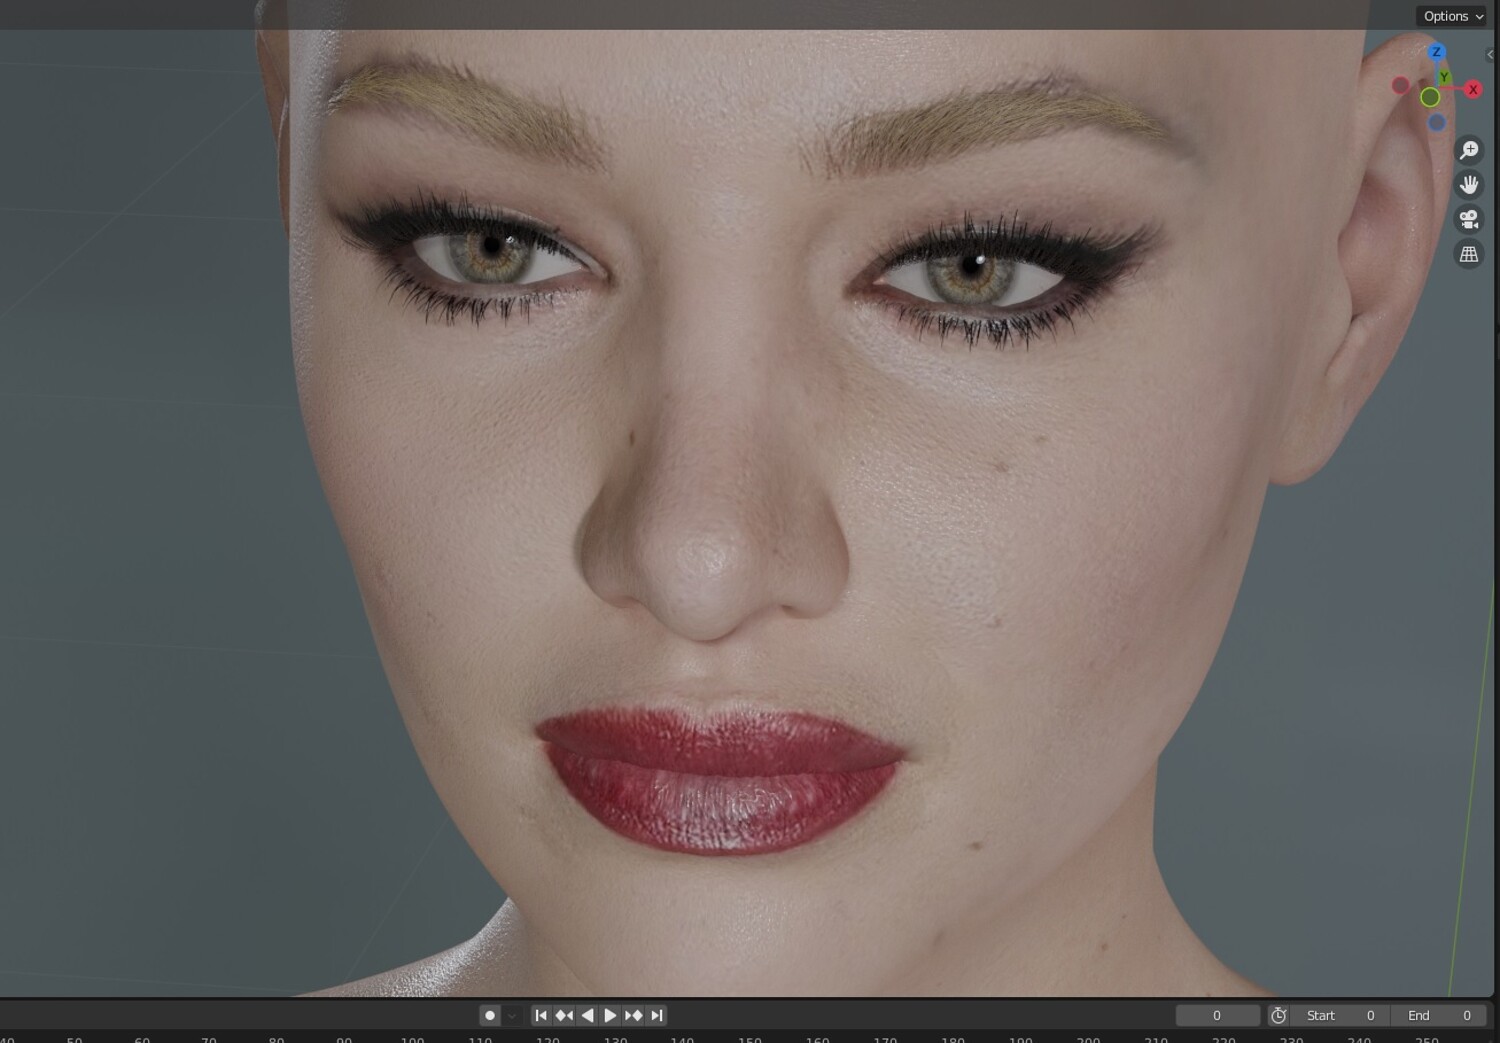Click the hand pan view icon
Screen dimensions: 1500x1043
[1469, 185]
